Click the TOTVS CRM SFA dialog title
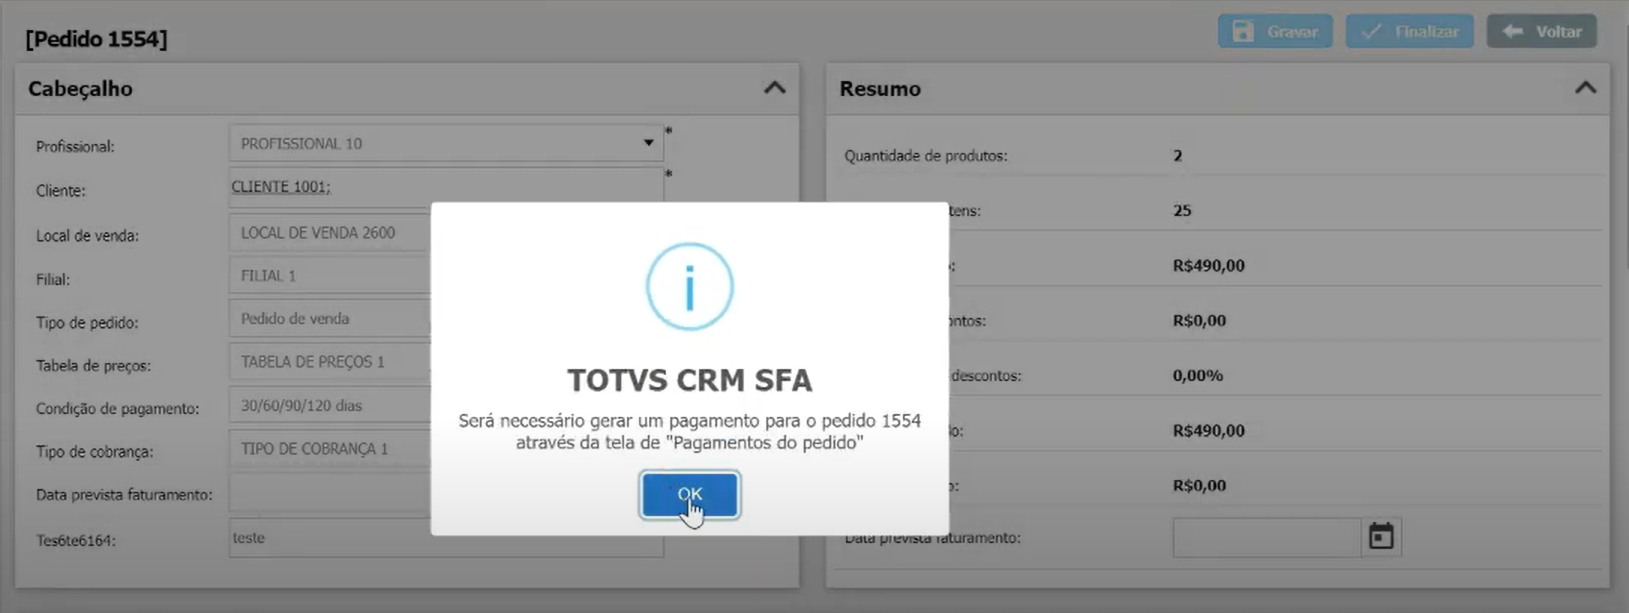The image size is (1629, 613). pos(690,380)
